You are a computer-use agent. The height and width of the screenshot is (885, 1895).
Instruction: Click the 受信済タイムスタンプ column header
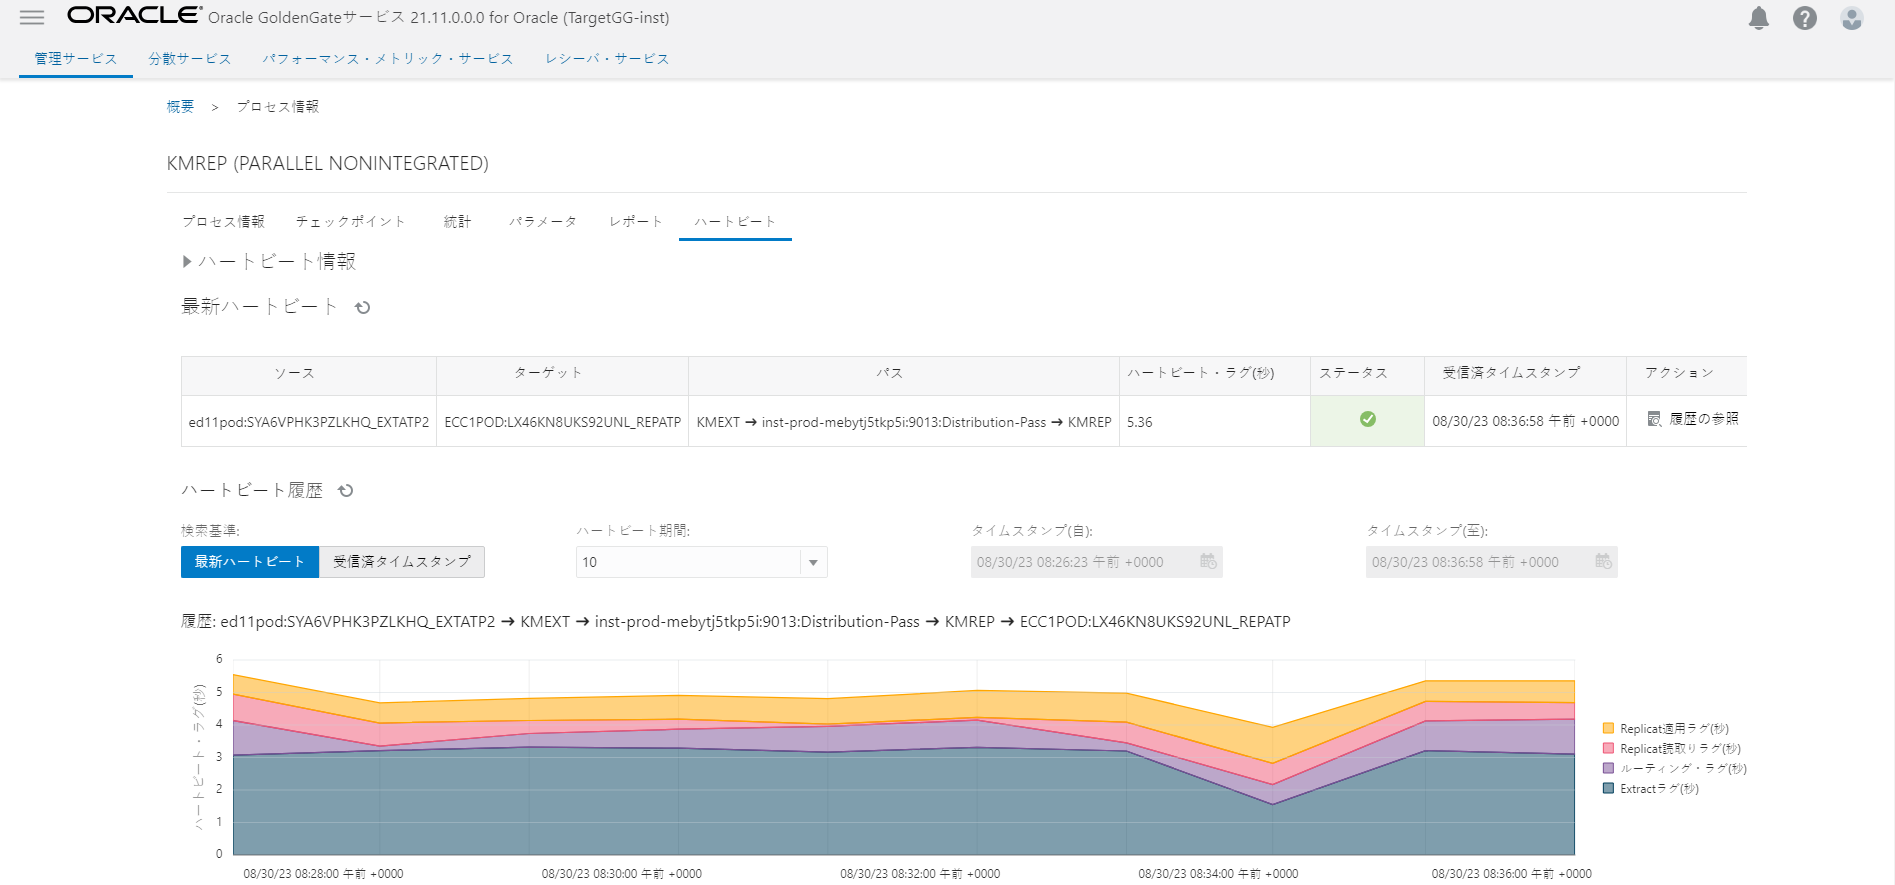1525,376
